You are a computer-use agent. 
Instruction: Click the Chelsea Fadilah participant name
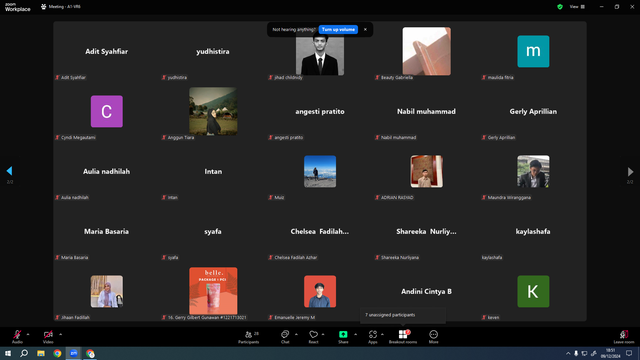[320, 231]
